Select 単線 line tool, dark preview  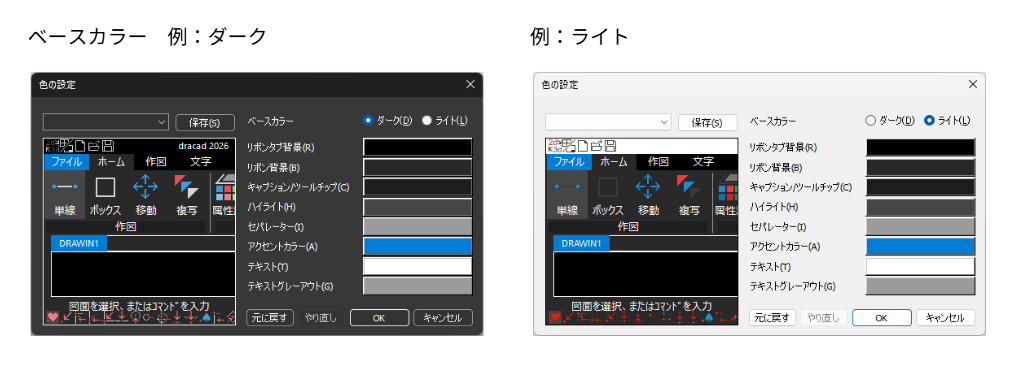tap(65, 194)
